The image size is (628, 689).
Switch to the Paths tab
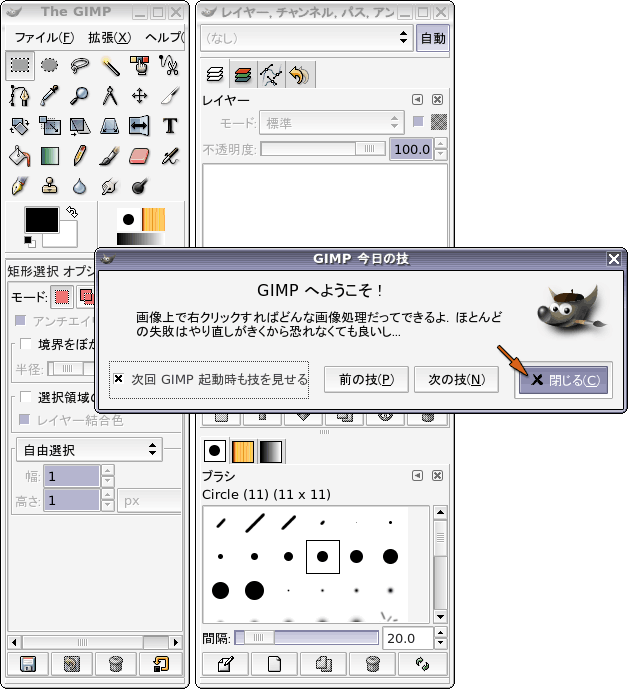[x=272, y=75]
